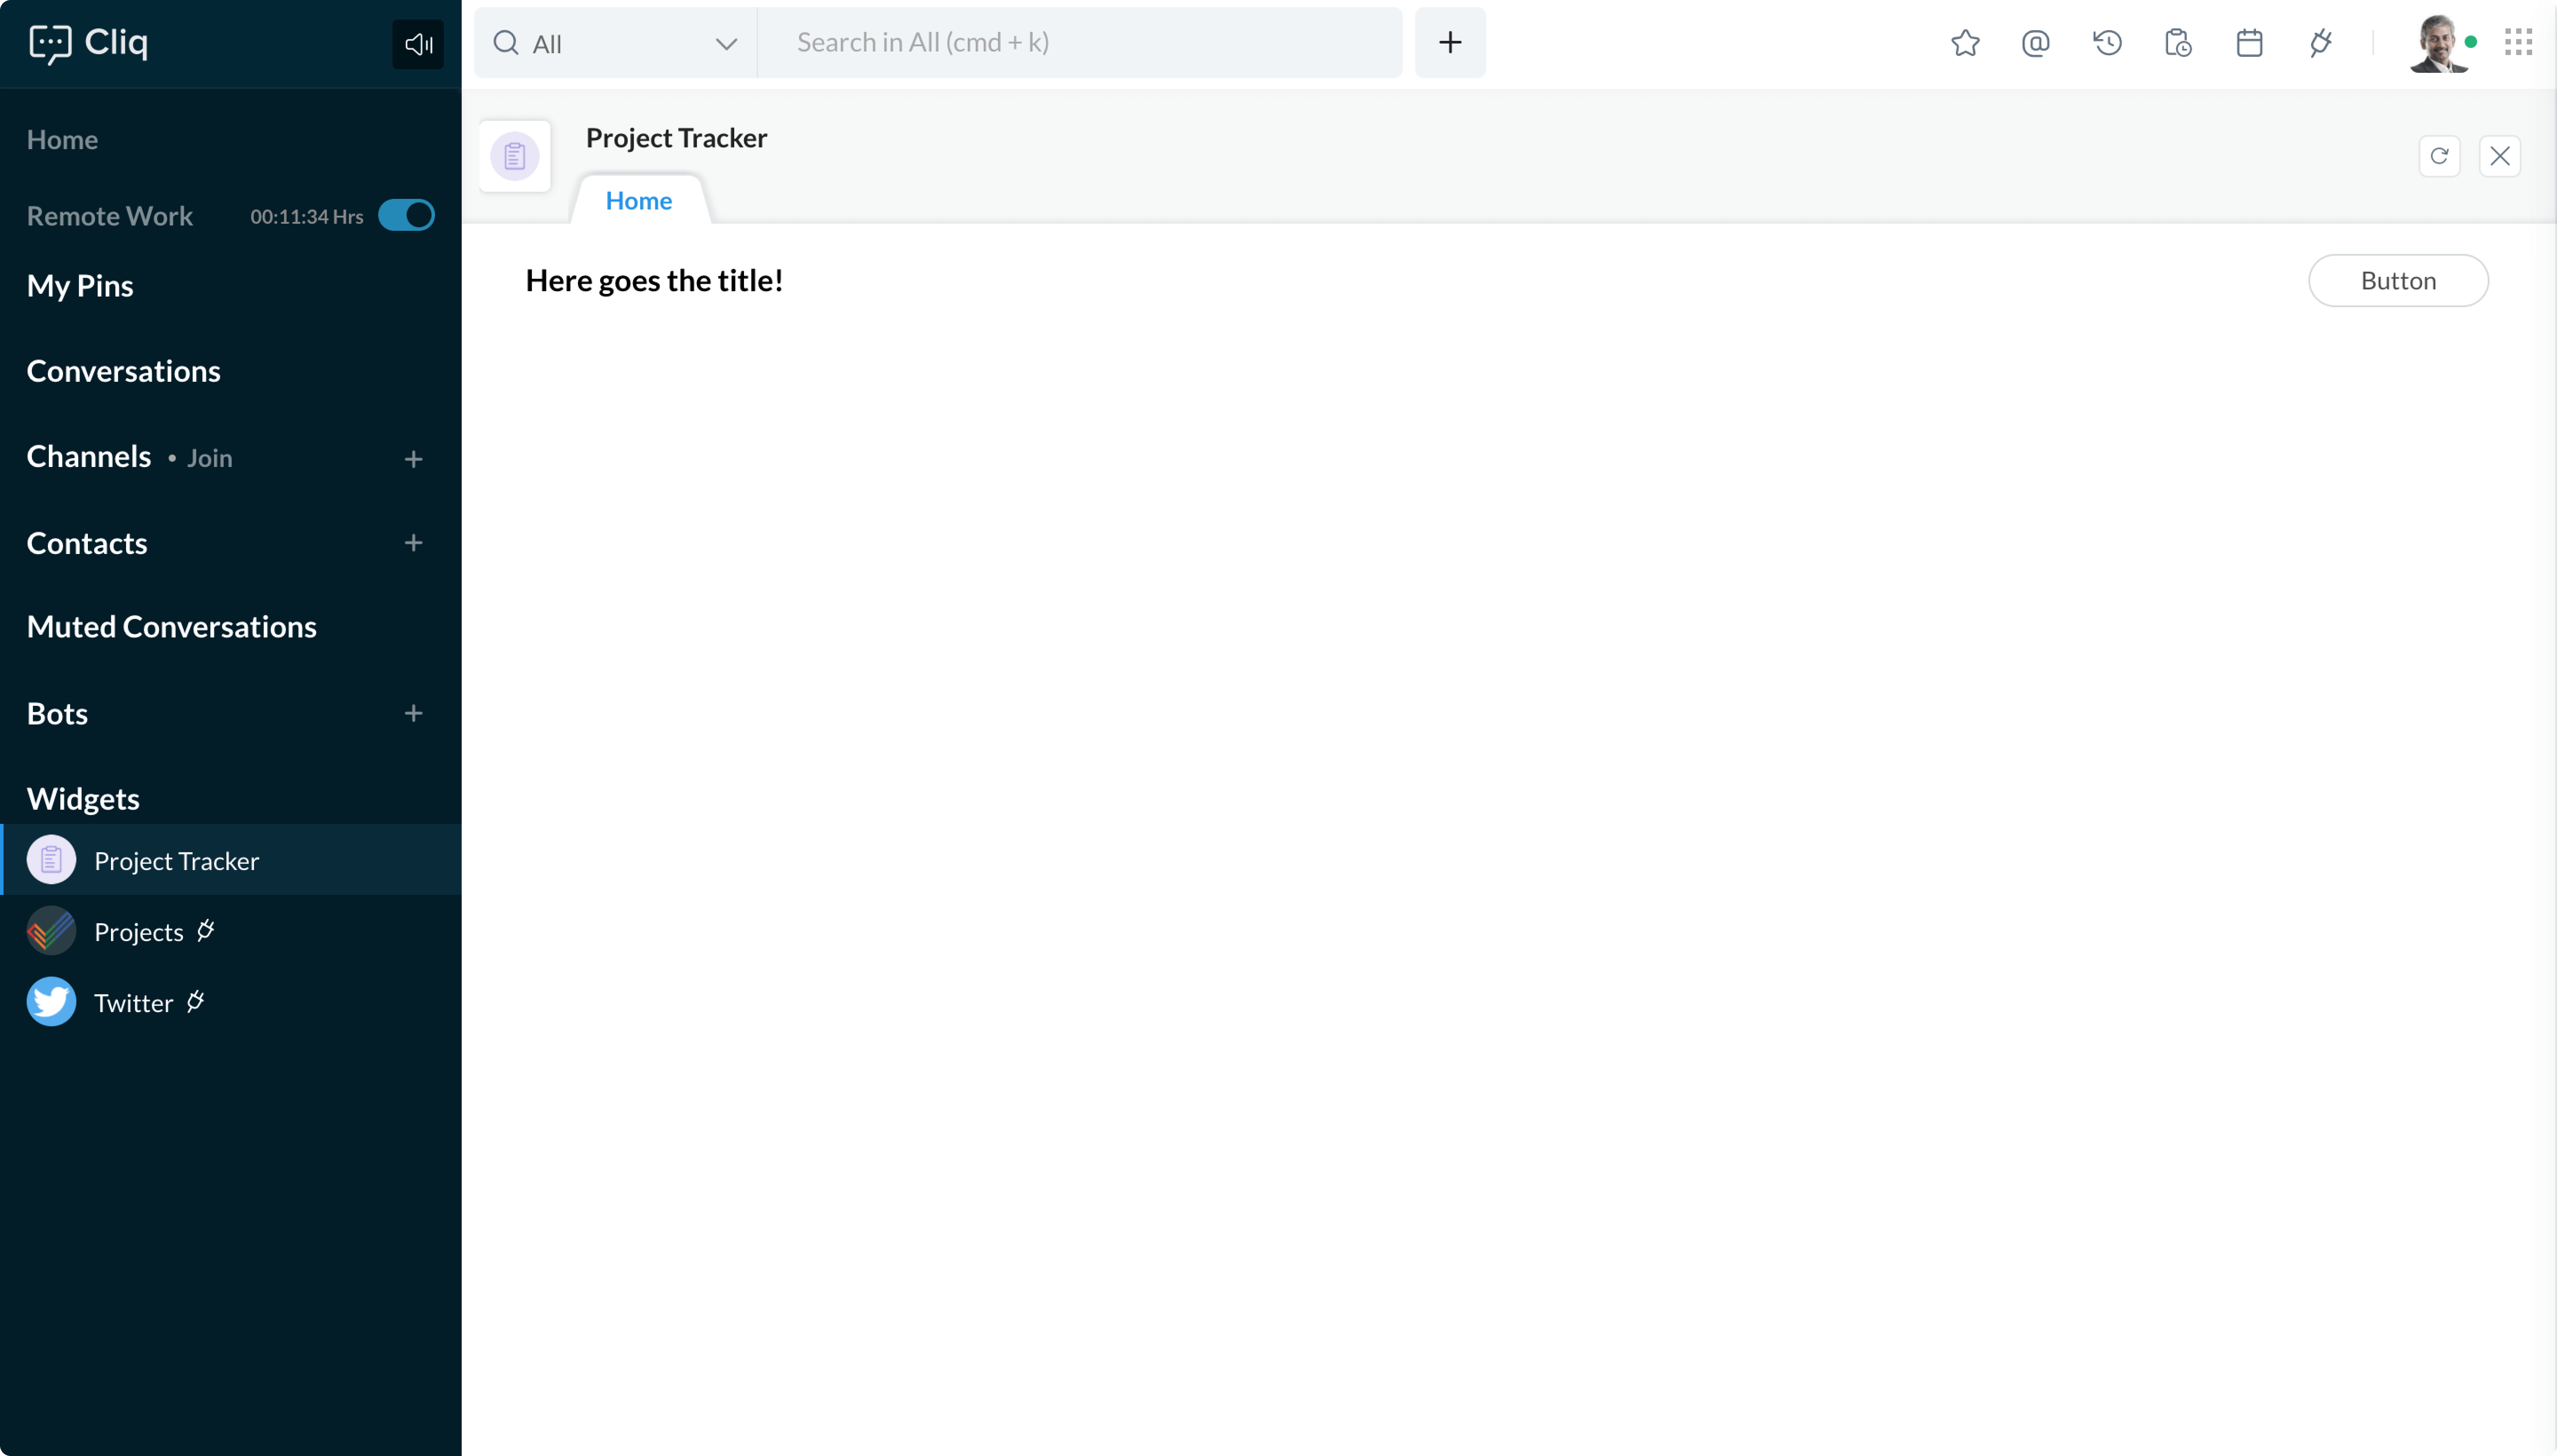The width and height of the screenshot is (2557, 1456).
Task: Add a bot using Bots plus icon
Action: pos(413,713)
